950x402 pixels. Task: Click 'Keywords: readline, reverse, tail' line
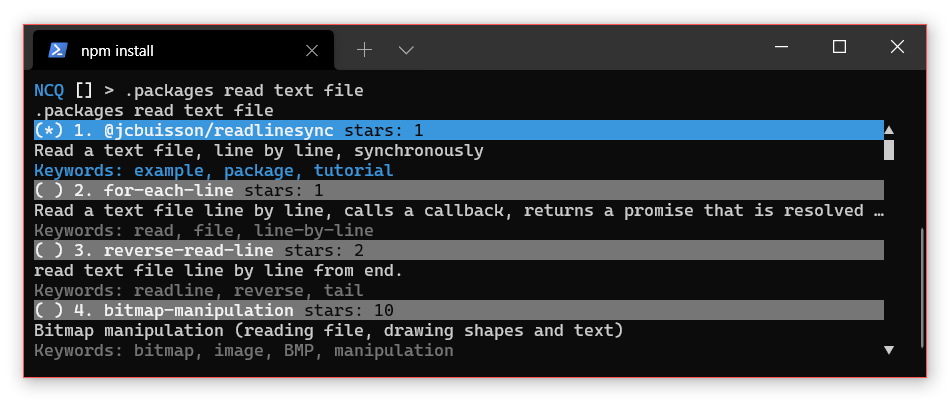pos(199,290)
